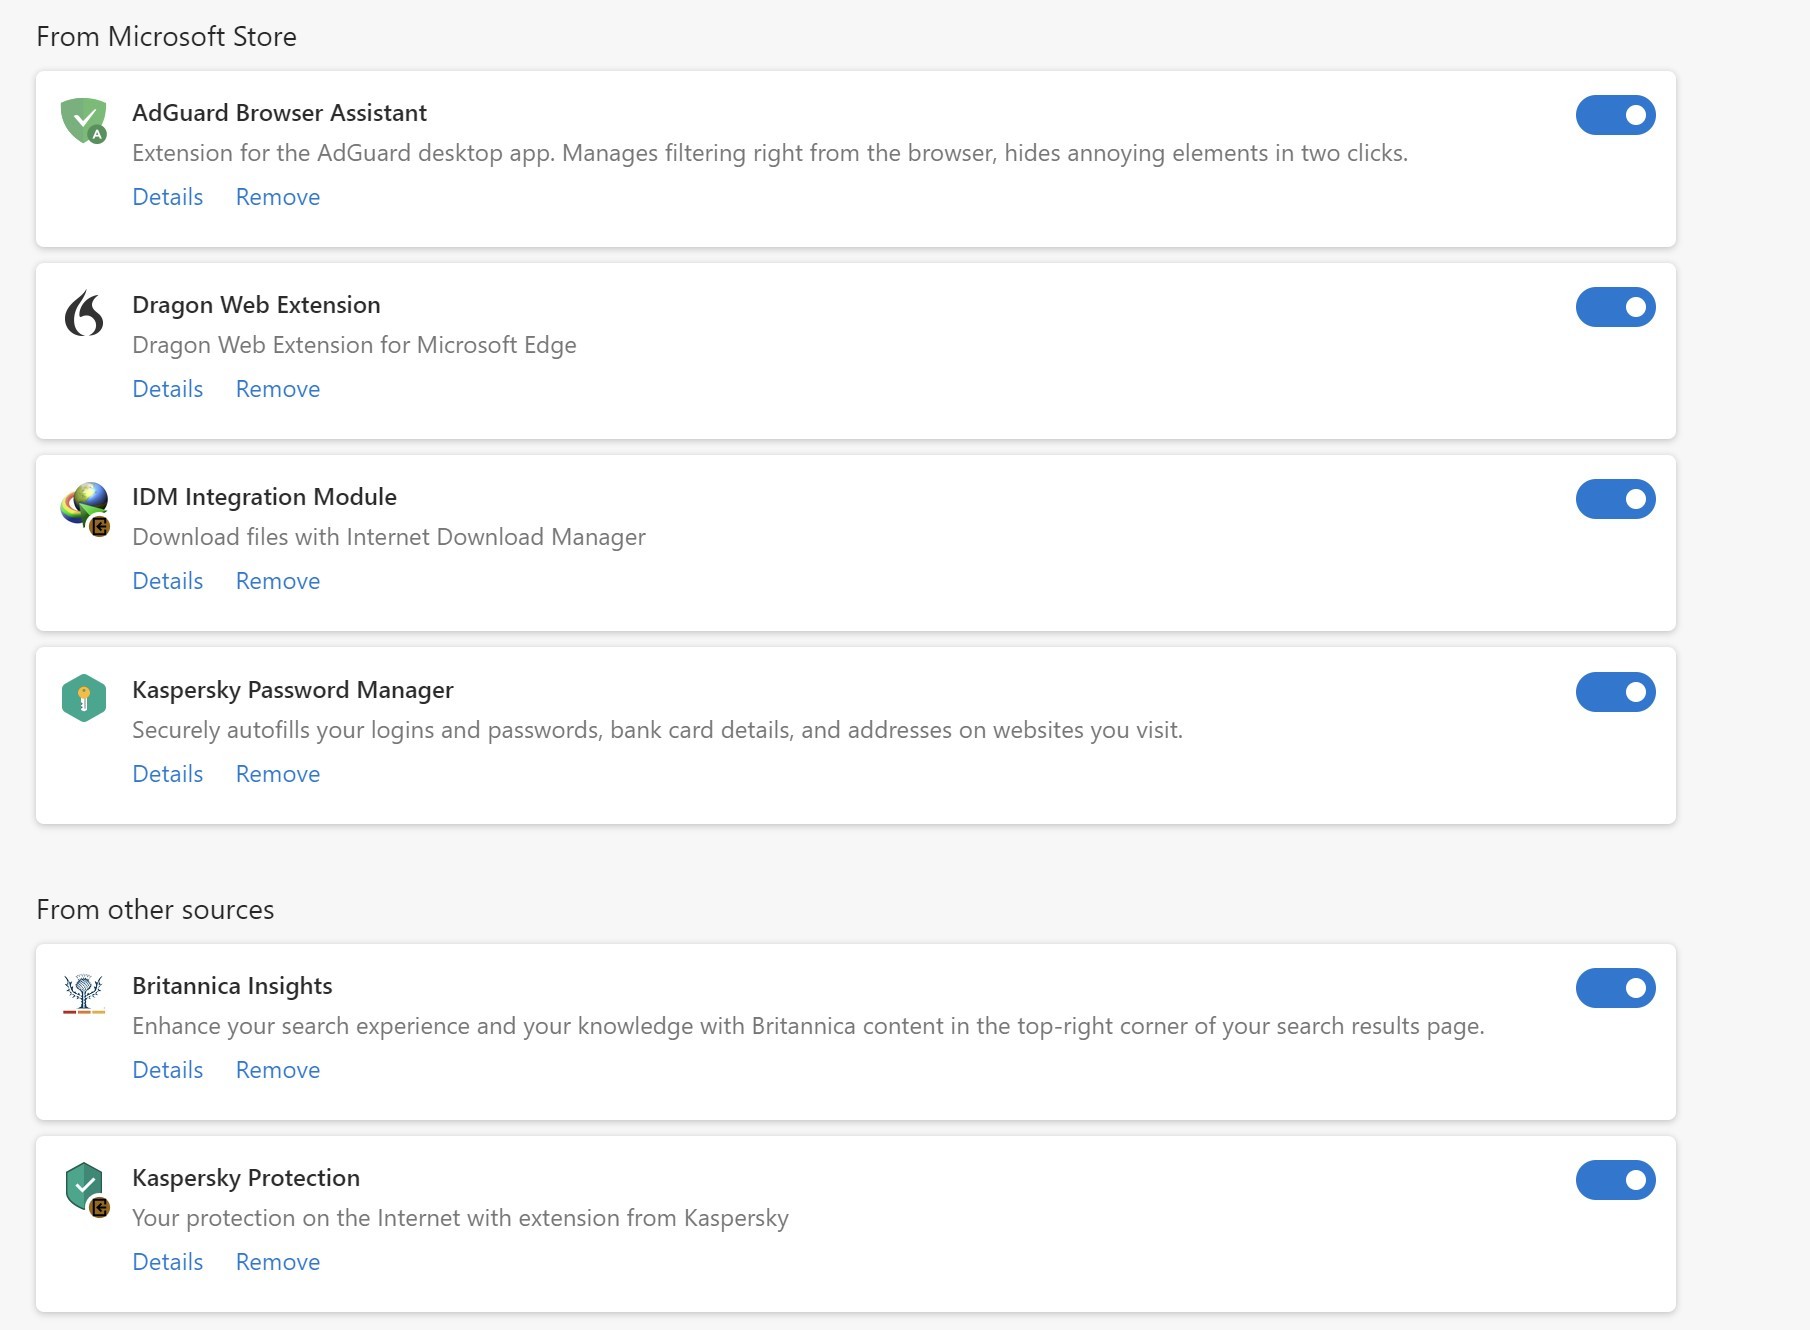The height and width of the screenshot is (1330, 1810).
Task: Open Details for AdGuard Browser Assistant
Action: point(168,197)
